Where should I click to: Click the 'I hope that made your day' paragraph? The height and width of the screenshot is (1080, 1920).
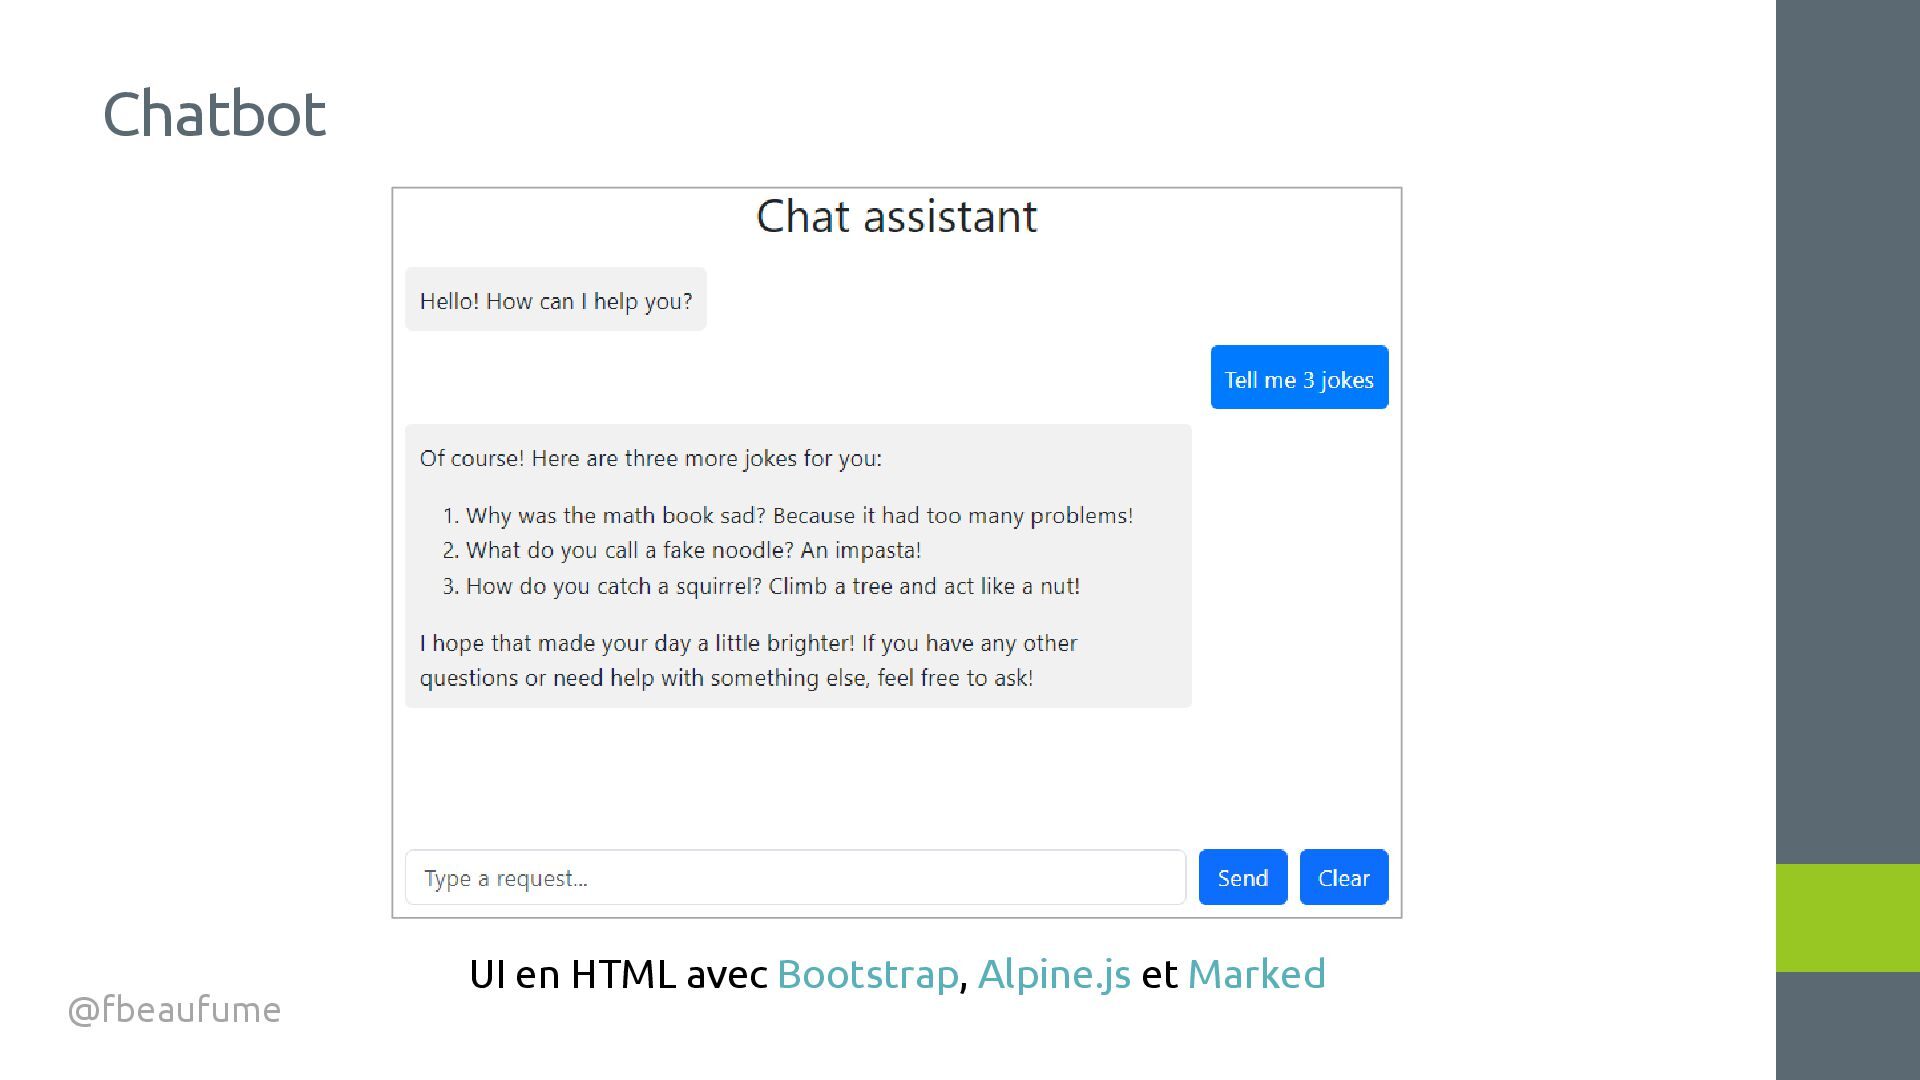pos(747,660)
